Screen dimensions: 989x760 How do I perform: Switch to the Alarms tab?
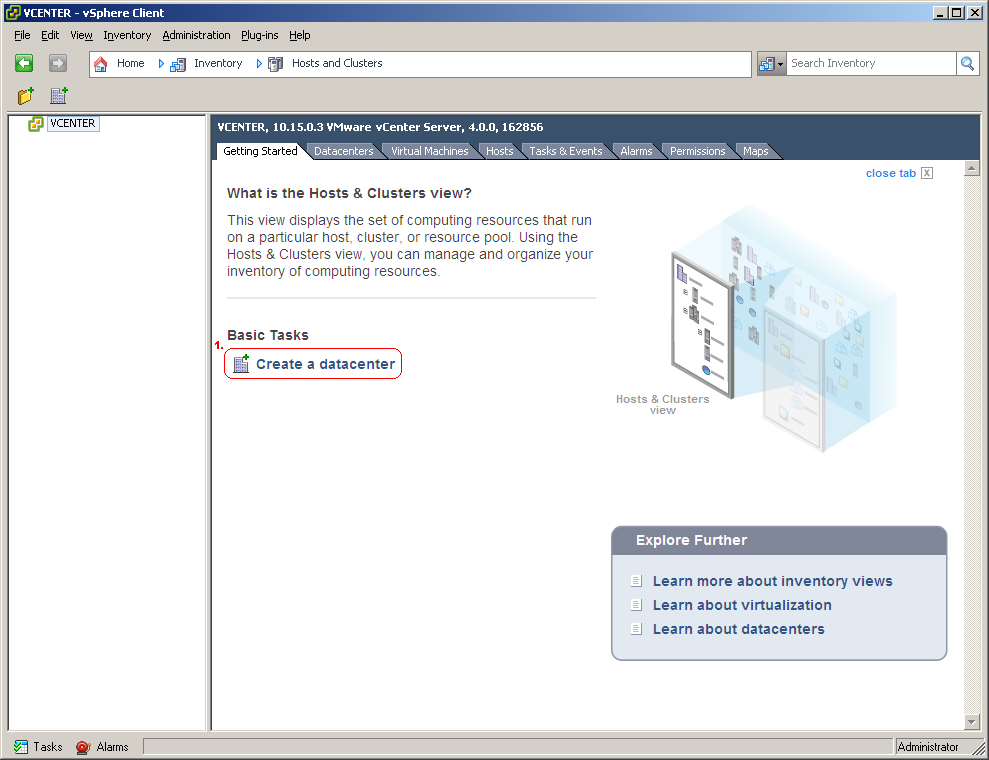click(x=636, y=151)
